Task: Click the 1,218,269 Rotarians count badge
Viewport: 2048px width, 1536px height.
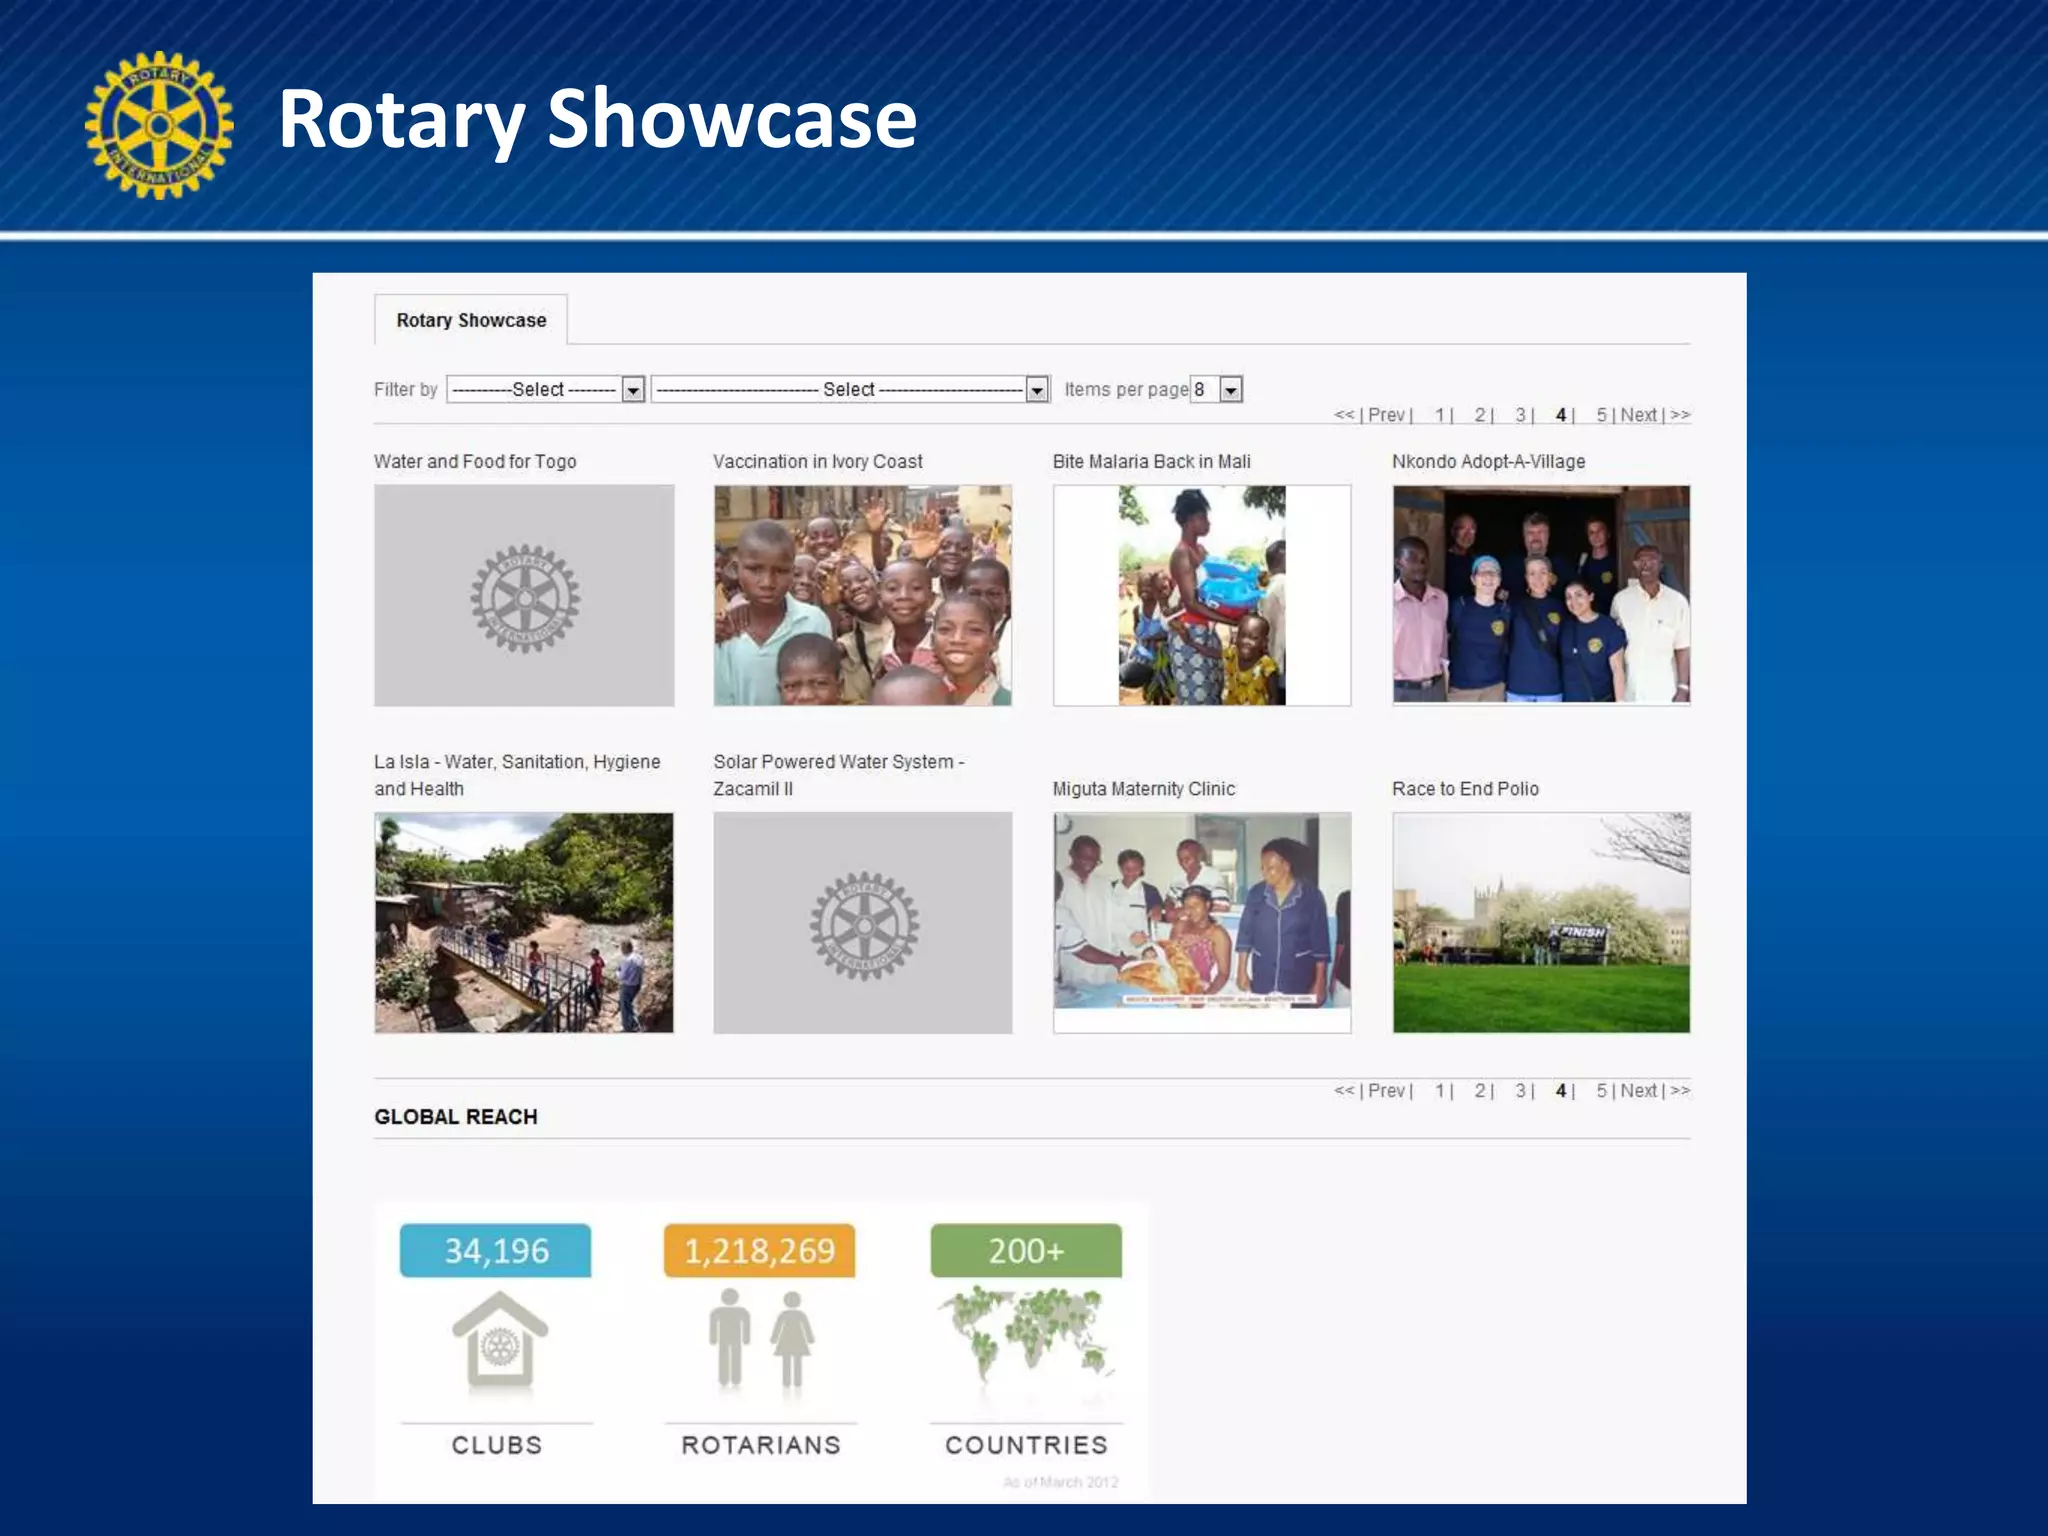Action: coord(760,1251)
